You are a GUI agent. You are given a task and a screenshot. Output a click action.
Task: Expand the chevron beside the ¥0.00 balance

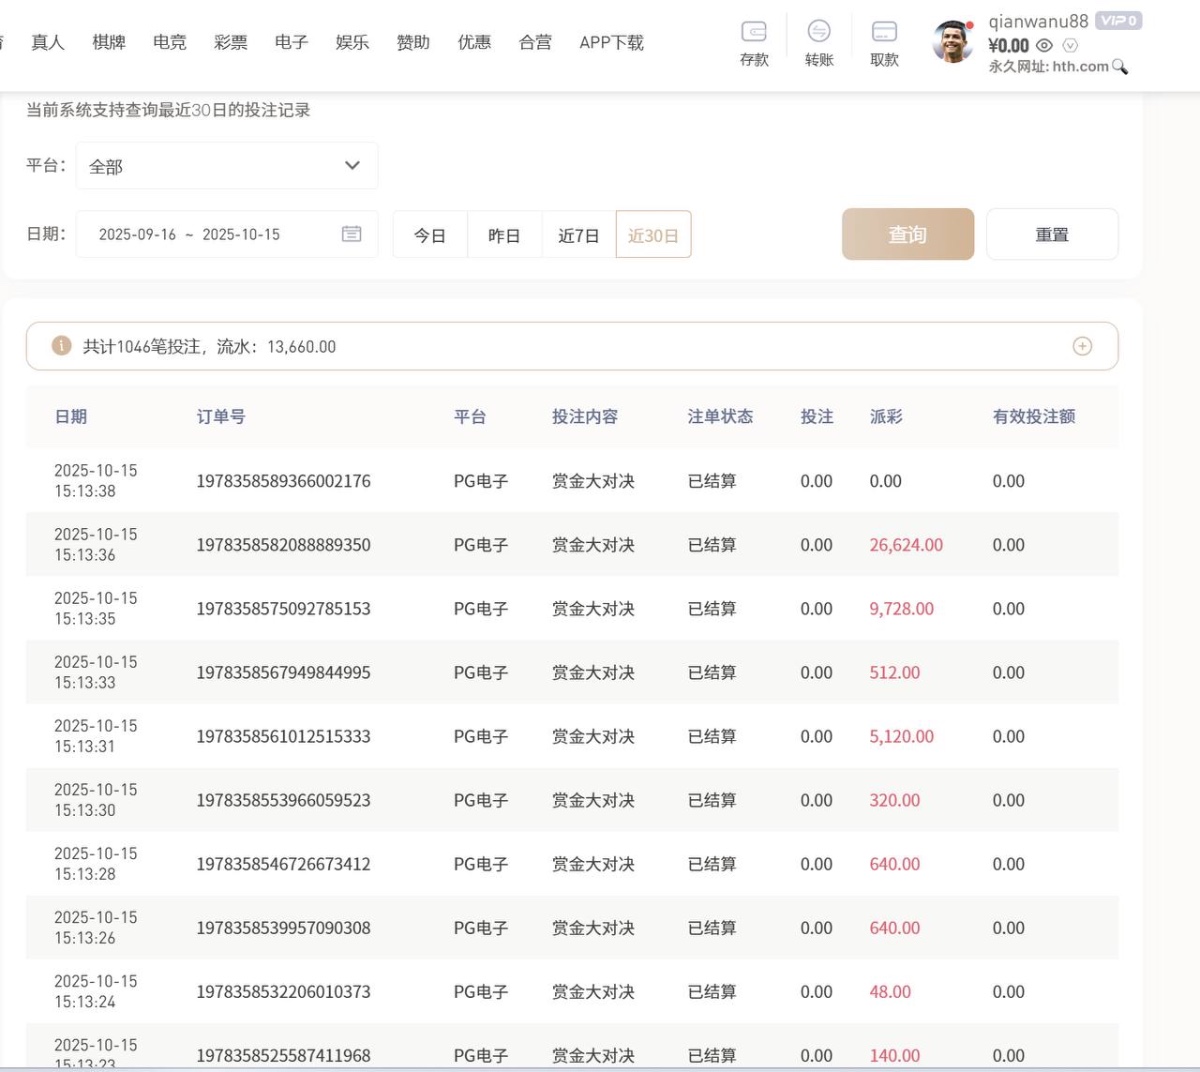[x=1069, y=45]
